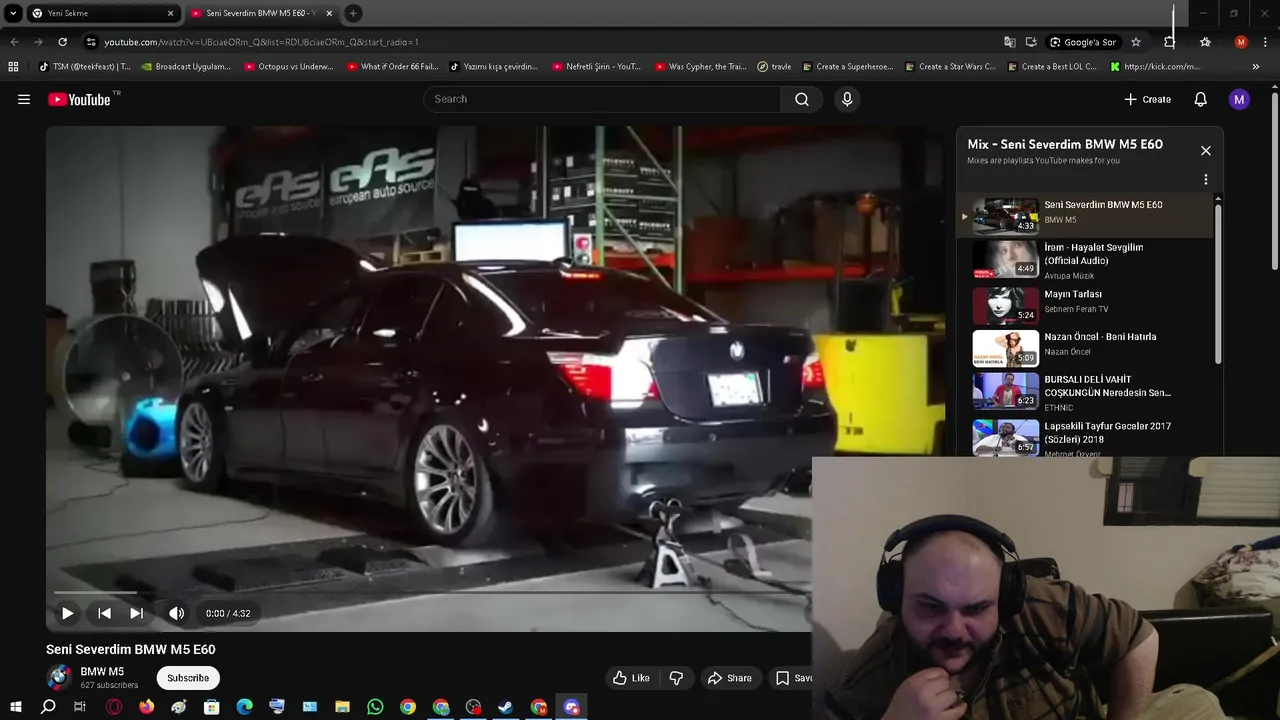Open the travle bookmark
Image resolution: width=1280 pixels, height=720 pixels.
pos(775,67)
